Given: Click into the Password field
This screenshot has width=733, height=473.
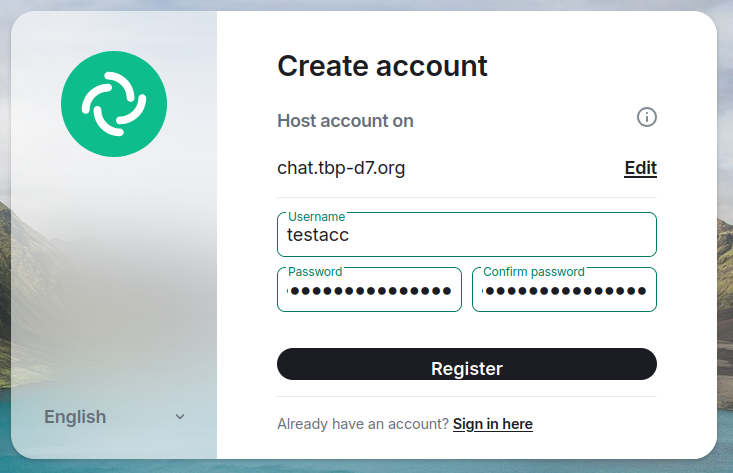Looking at the screenshot, I should [369, 290].
